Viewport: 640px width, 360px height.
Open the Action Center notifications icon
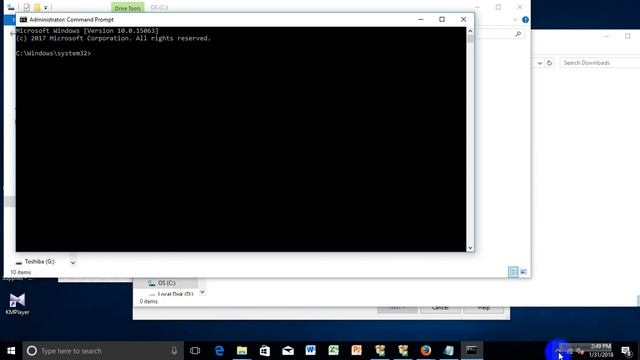(626, 351)
